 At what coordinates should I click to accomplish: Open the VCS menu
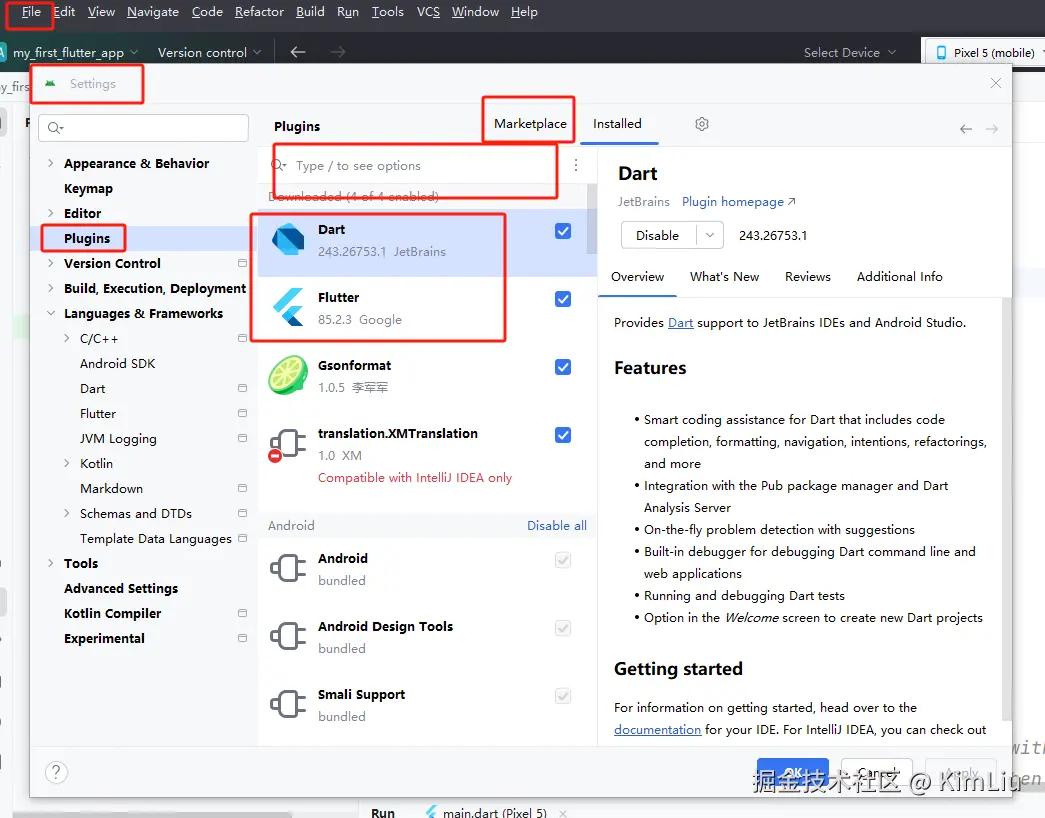[x=428, y=12]
